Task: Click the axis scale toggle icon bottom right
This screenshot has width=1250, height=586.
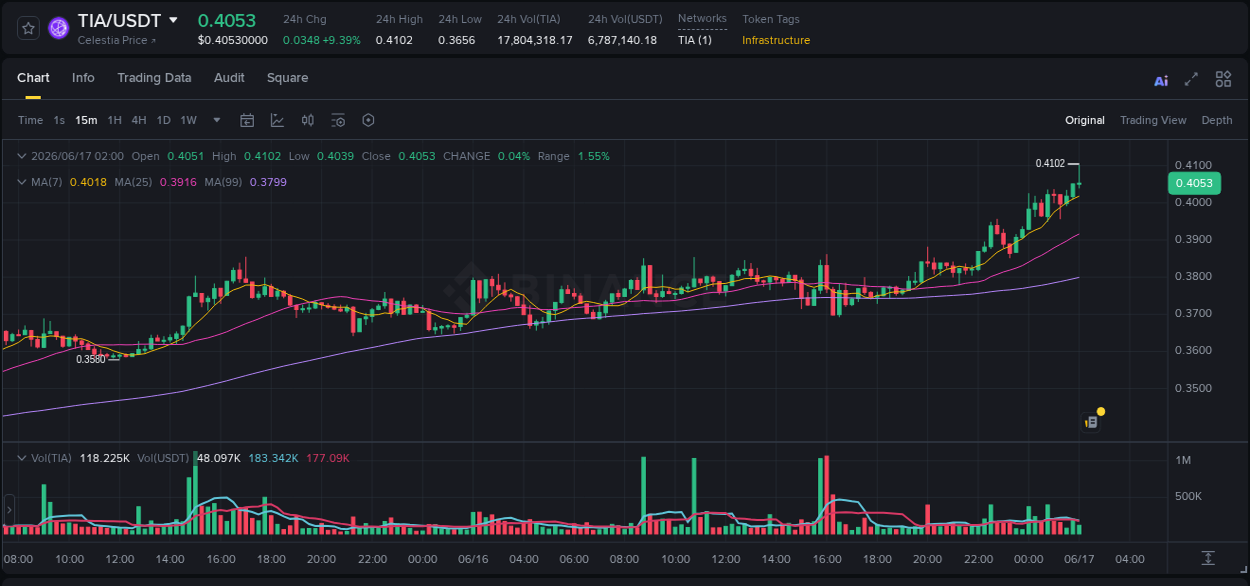Action: pos(1208,557)
